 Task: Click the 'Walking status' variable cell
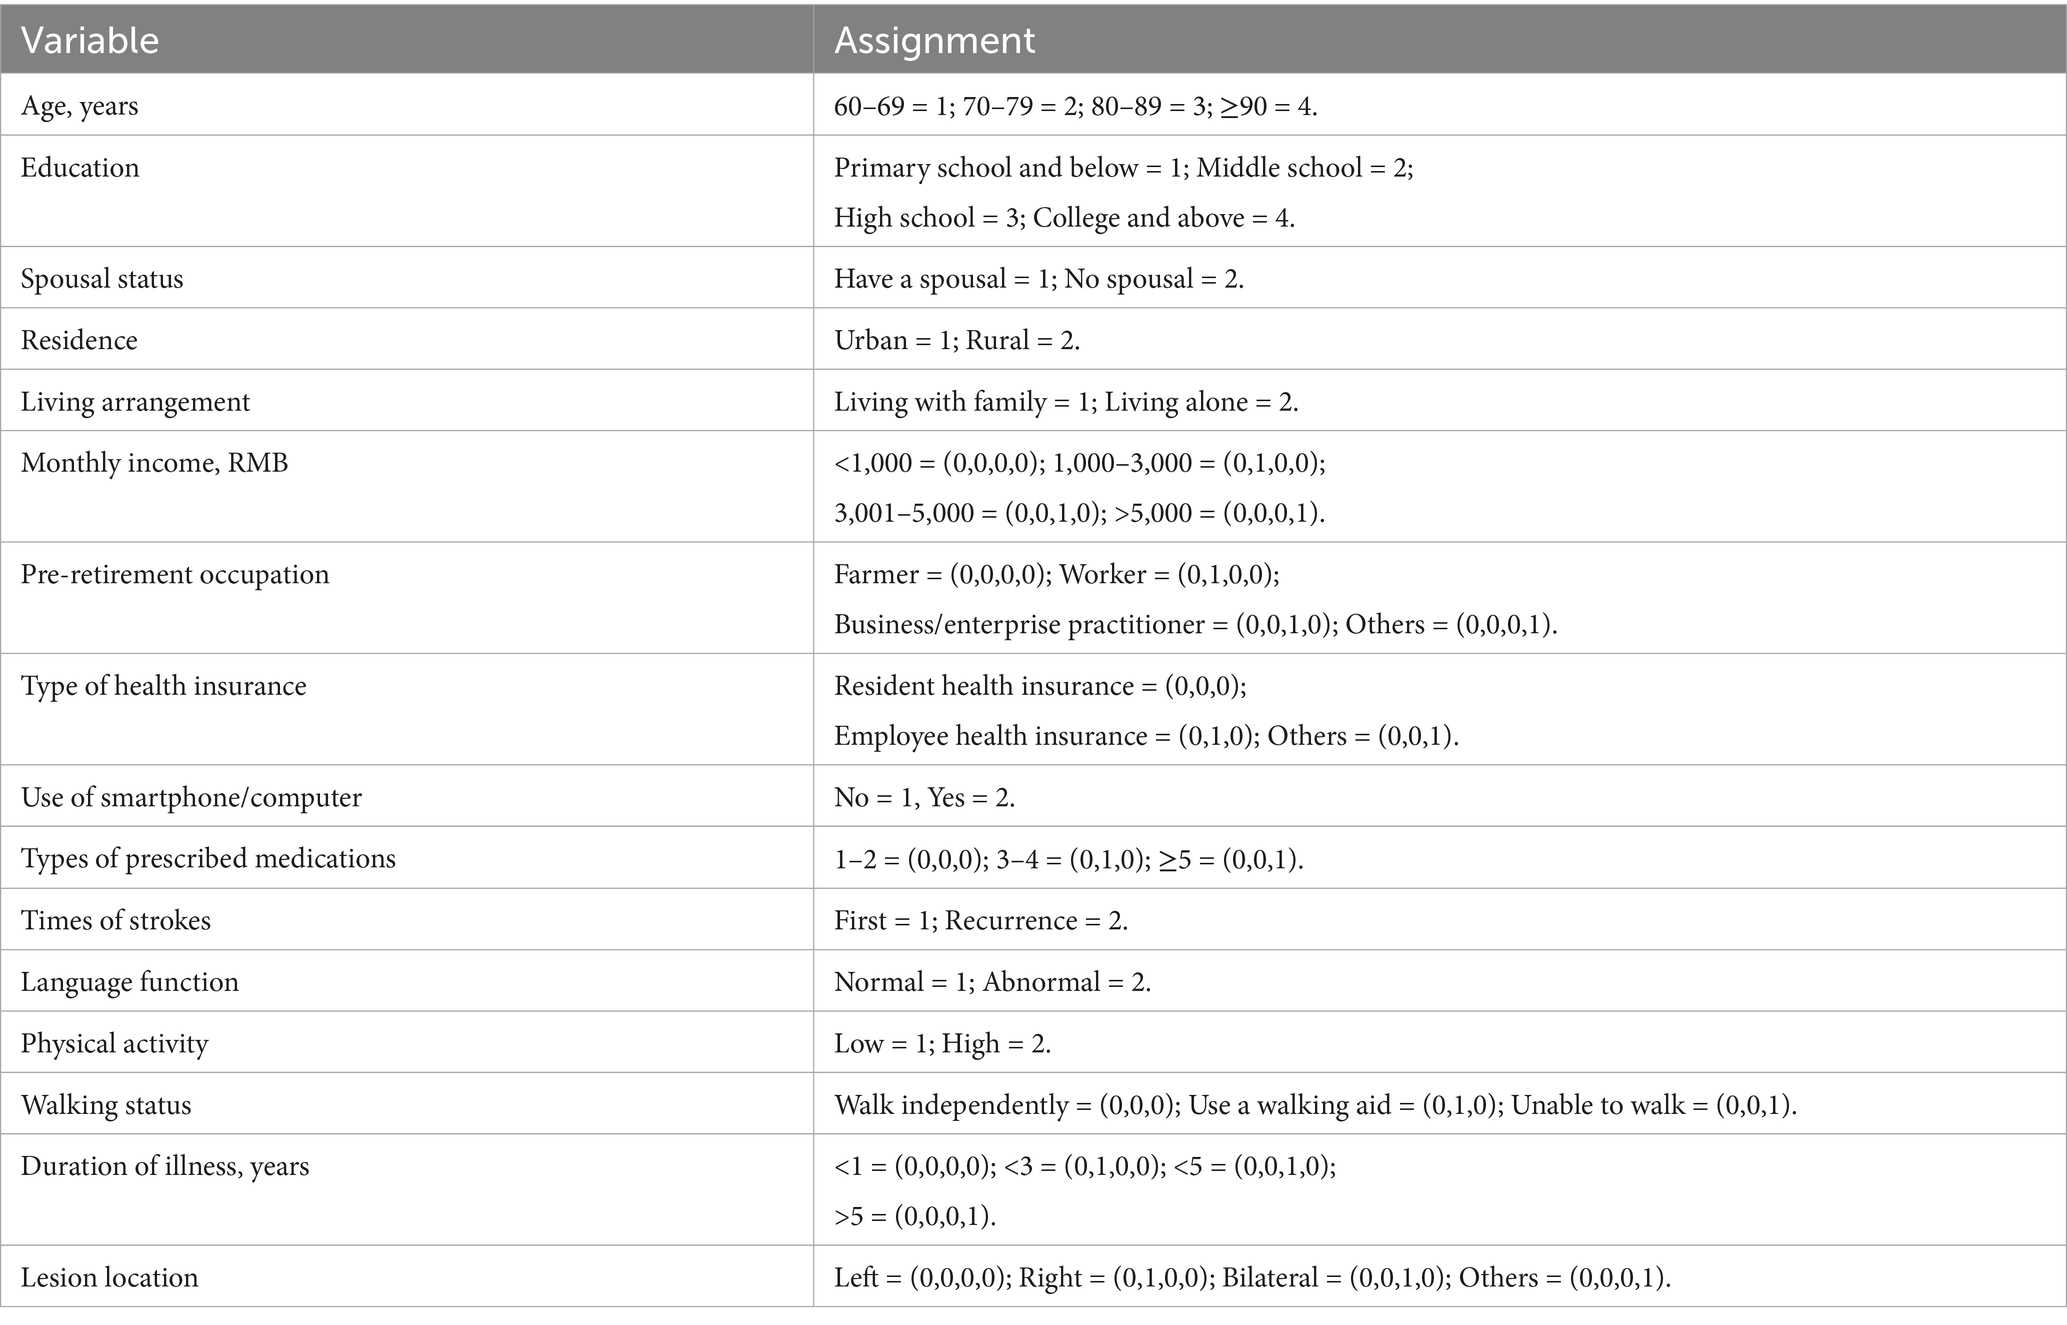point(106,1104)
